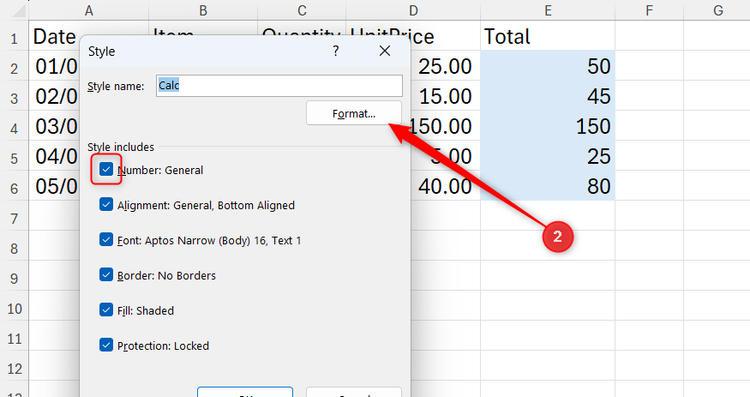The width and height of the screenshot is (750, 397).
Task: Select the Total cell showing 25
Action: pos(548,156)
